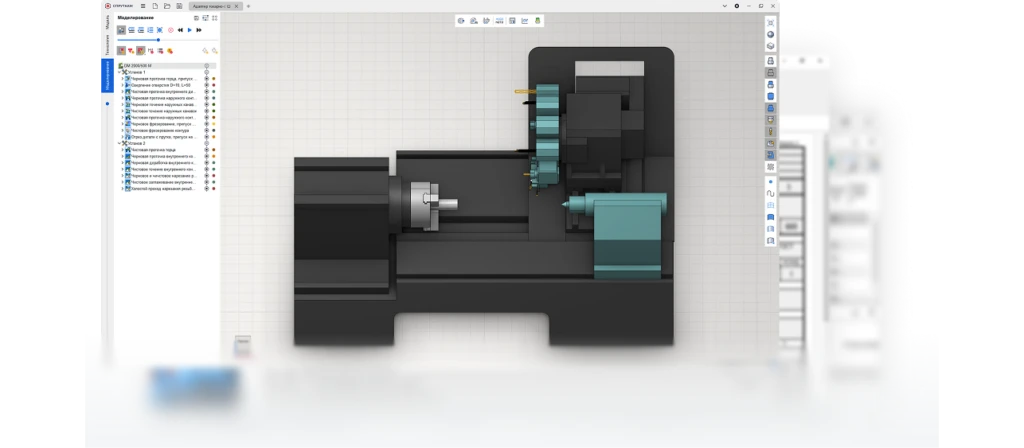Toggle visibility of first operation under Установ 1
The width and height of the screenshot is (1024, 448).
click(206, 79)
